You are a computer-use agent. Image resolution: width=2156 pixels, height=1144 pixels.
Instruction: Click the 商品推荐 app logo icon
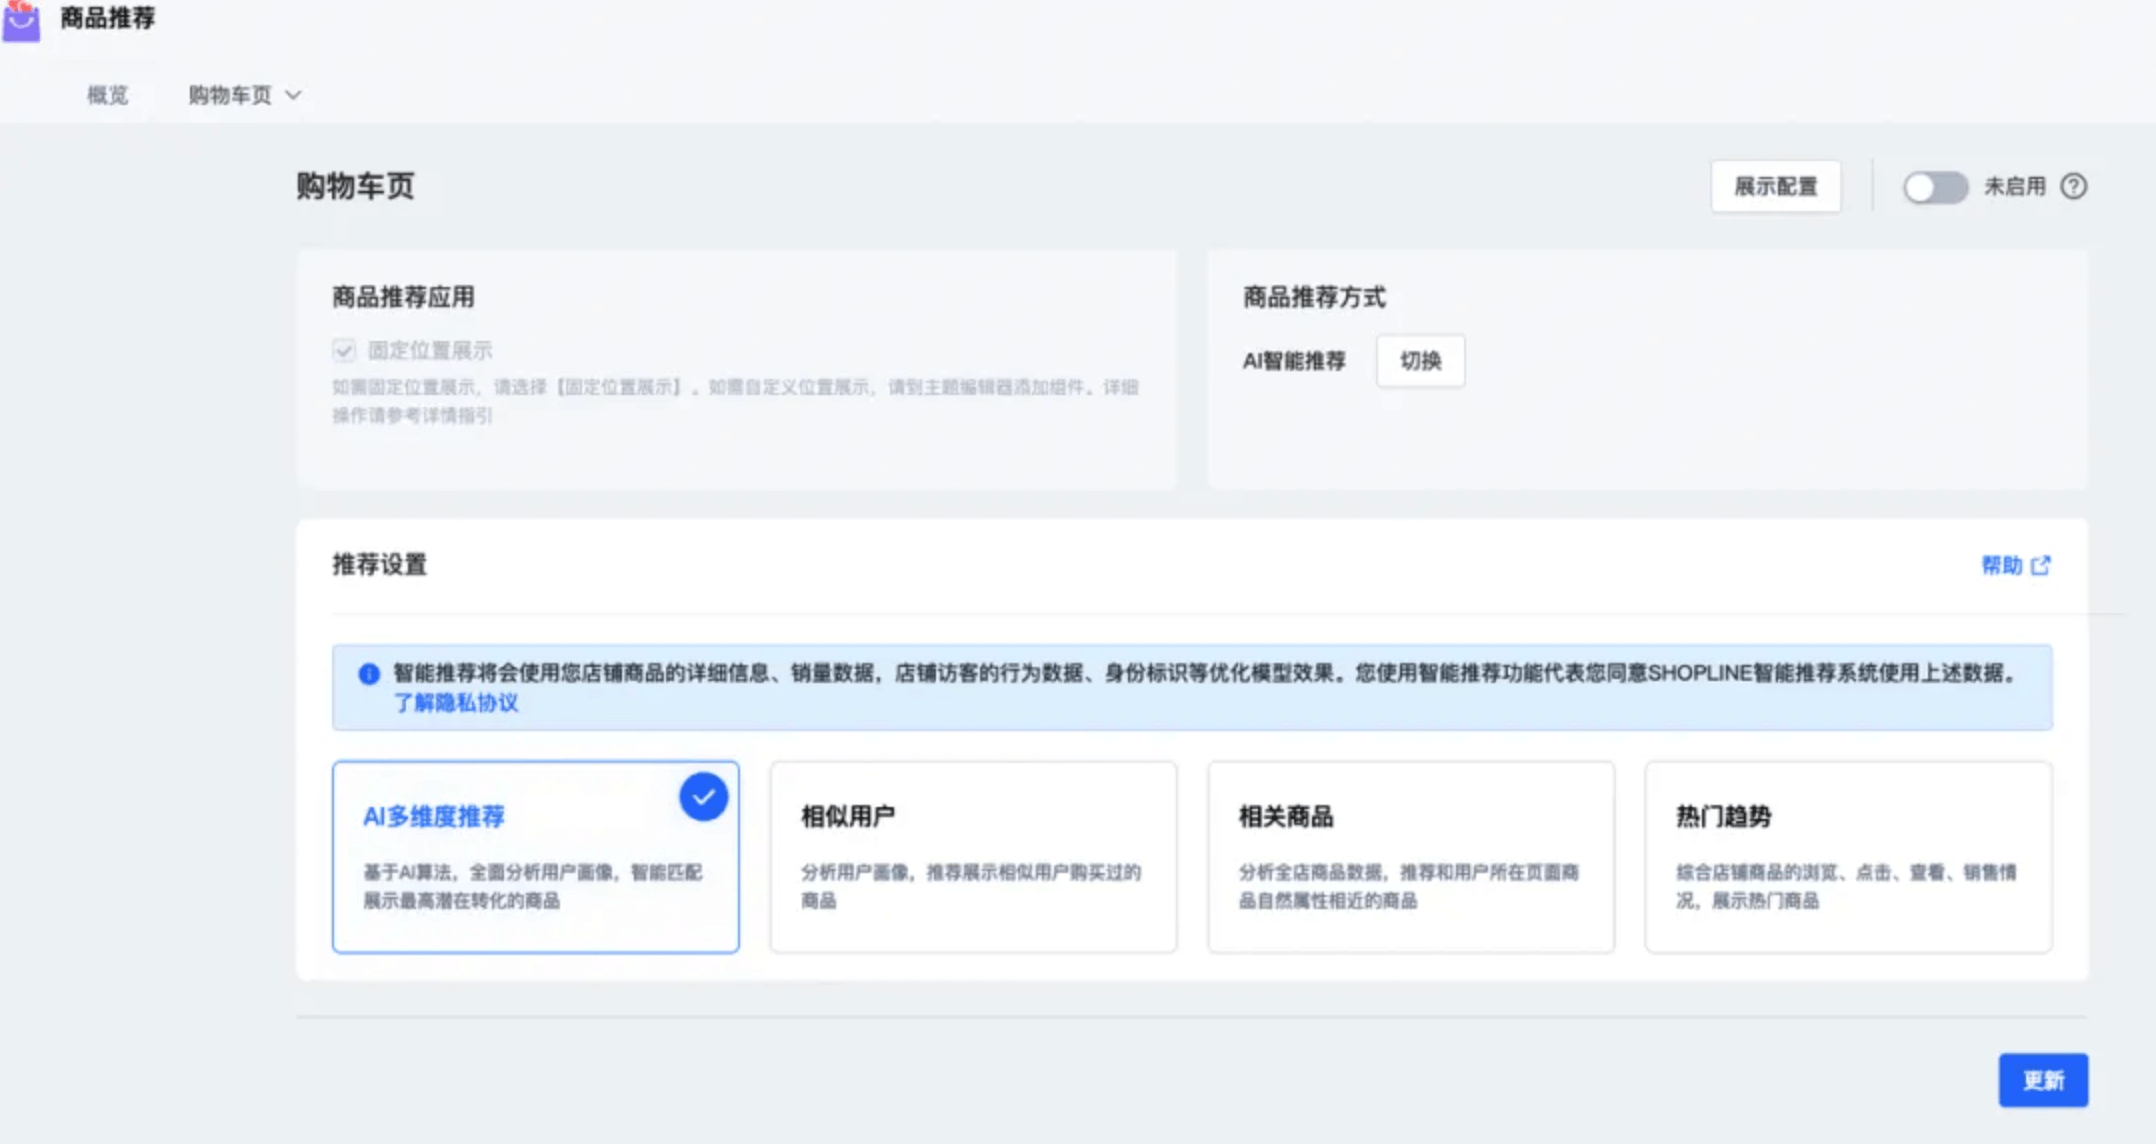(20, 20)
